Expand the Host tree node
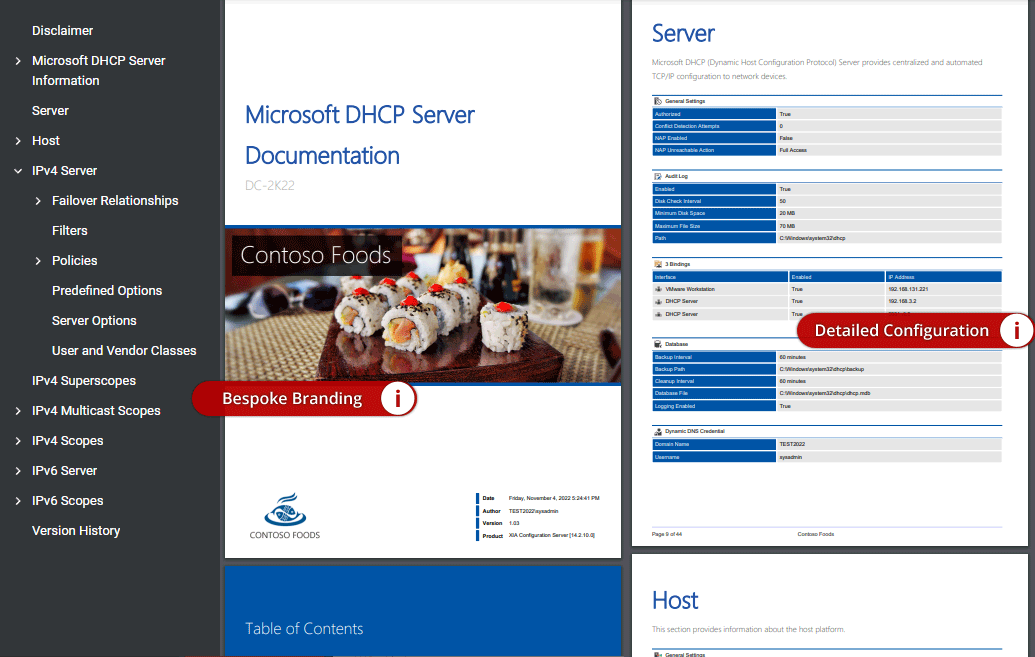1035x657 pixels. (x=18, y=141)
